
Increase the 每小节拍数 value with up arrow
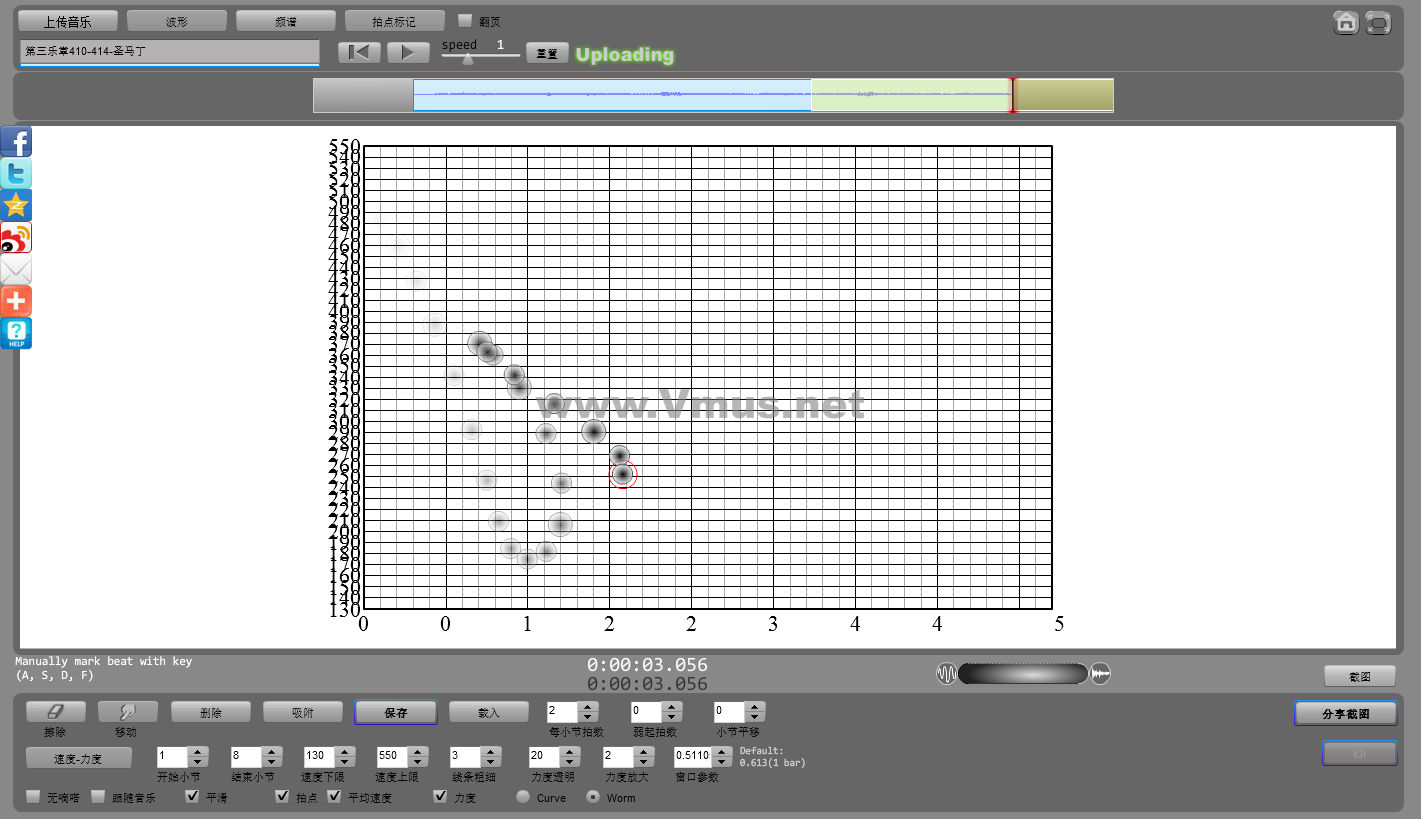pos(589,707)
